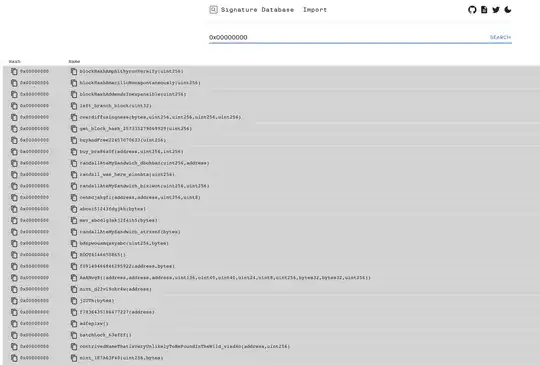Viewport: 540px width, 365px height.
Task: Copy name icon for randallAteMySandwich (bytes)
Action: pos(74,232)
